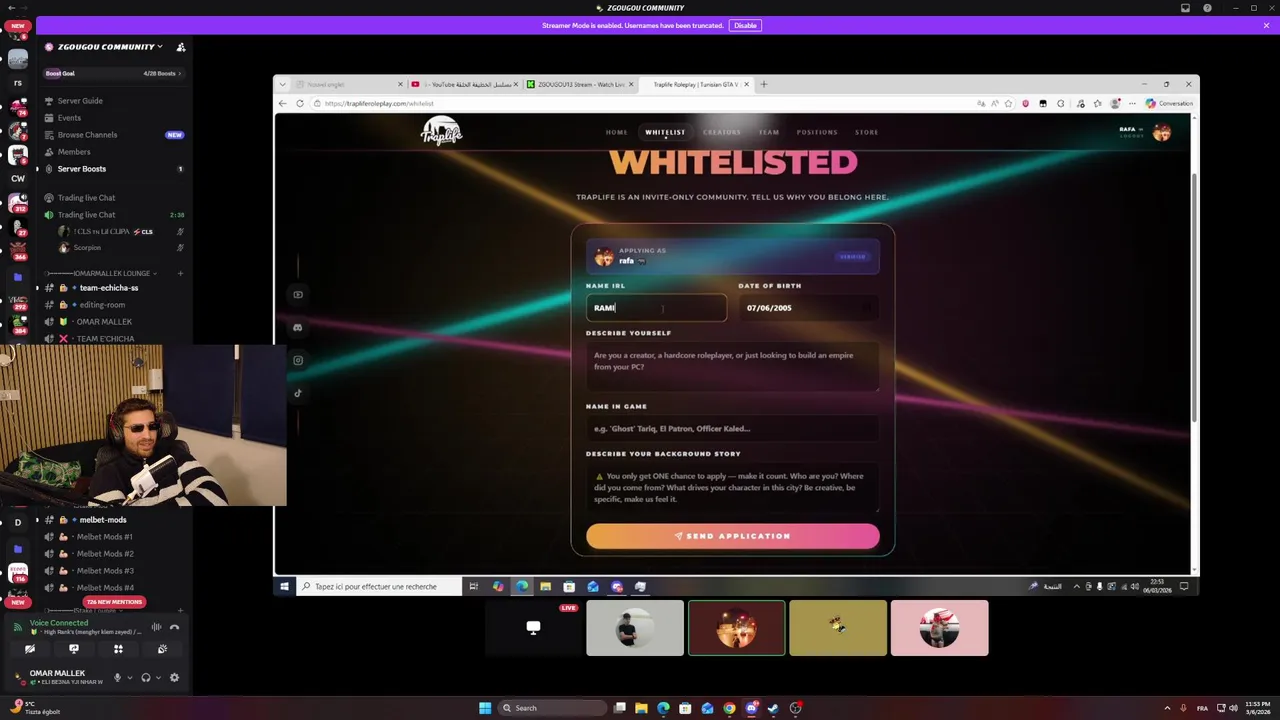
Task: Dismiss Streamer Mode banner
Action: (x=1266, y=25)
